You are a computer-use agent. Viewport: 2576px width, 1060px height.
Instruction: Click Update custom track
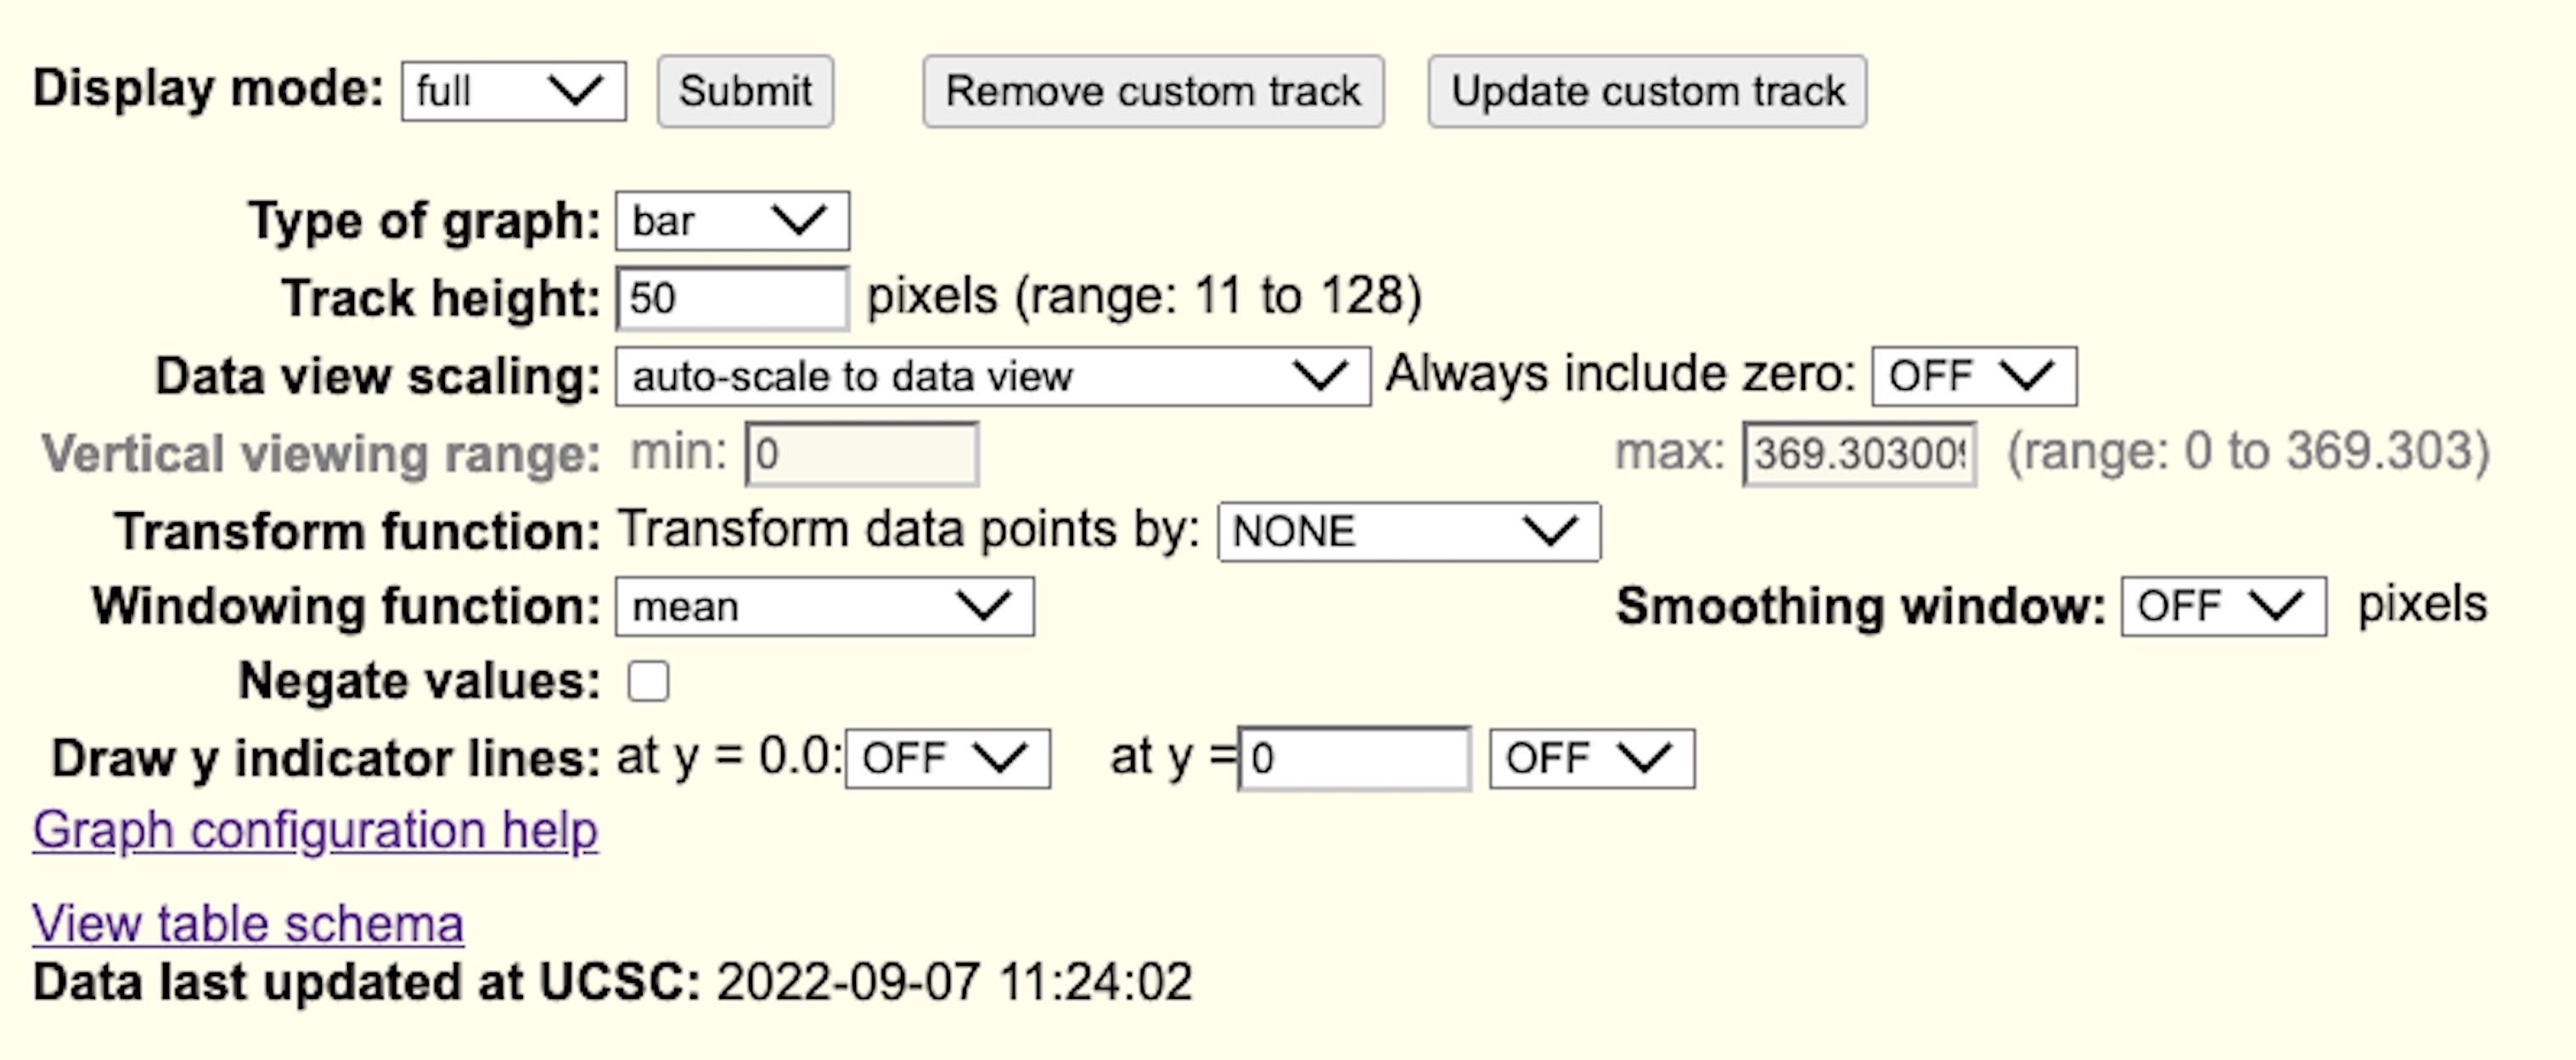[1647, 92]
